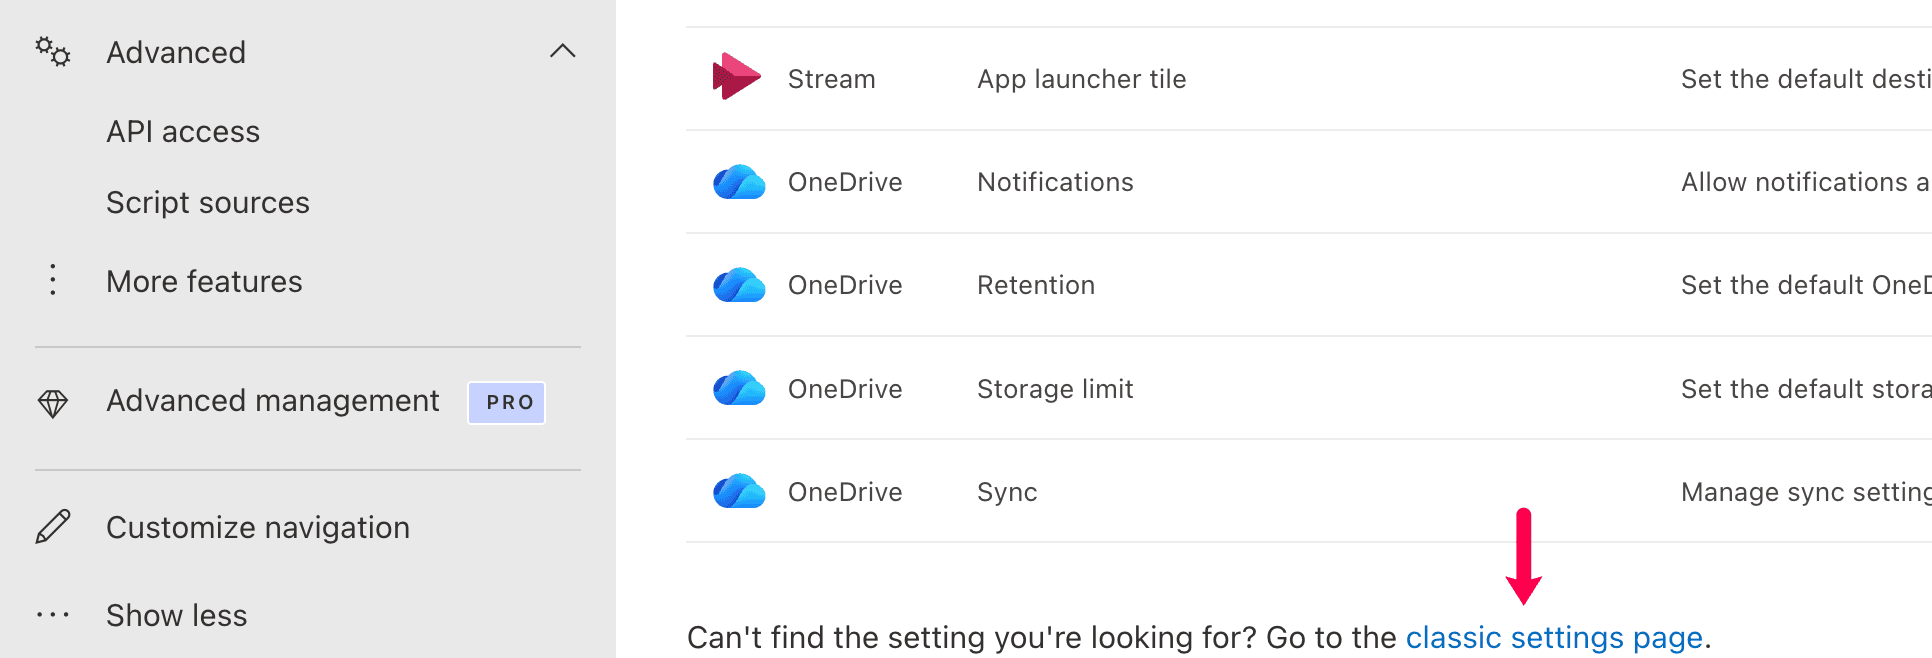Screen dimensions: 1932x658
Task: Select Advanced management
Action: (x=272, y=400)
